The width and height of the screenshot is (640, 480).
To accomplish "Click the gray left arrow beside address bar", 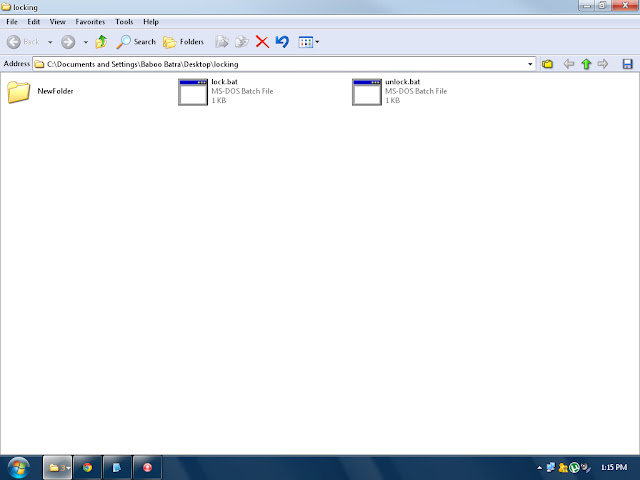I will point(569,64).
